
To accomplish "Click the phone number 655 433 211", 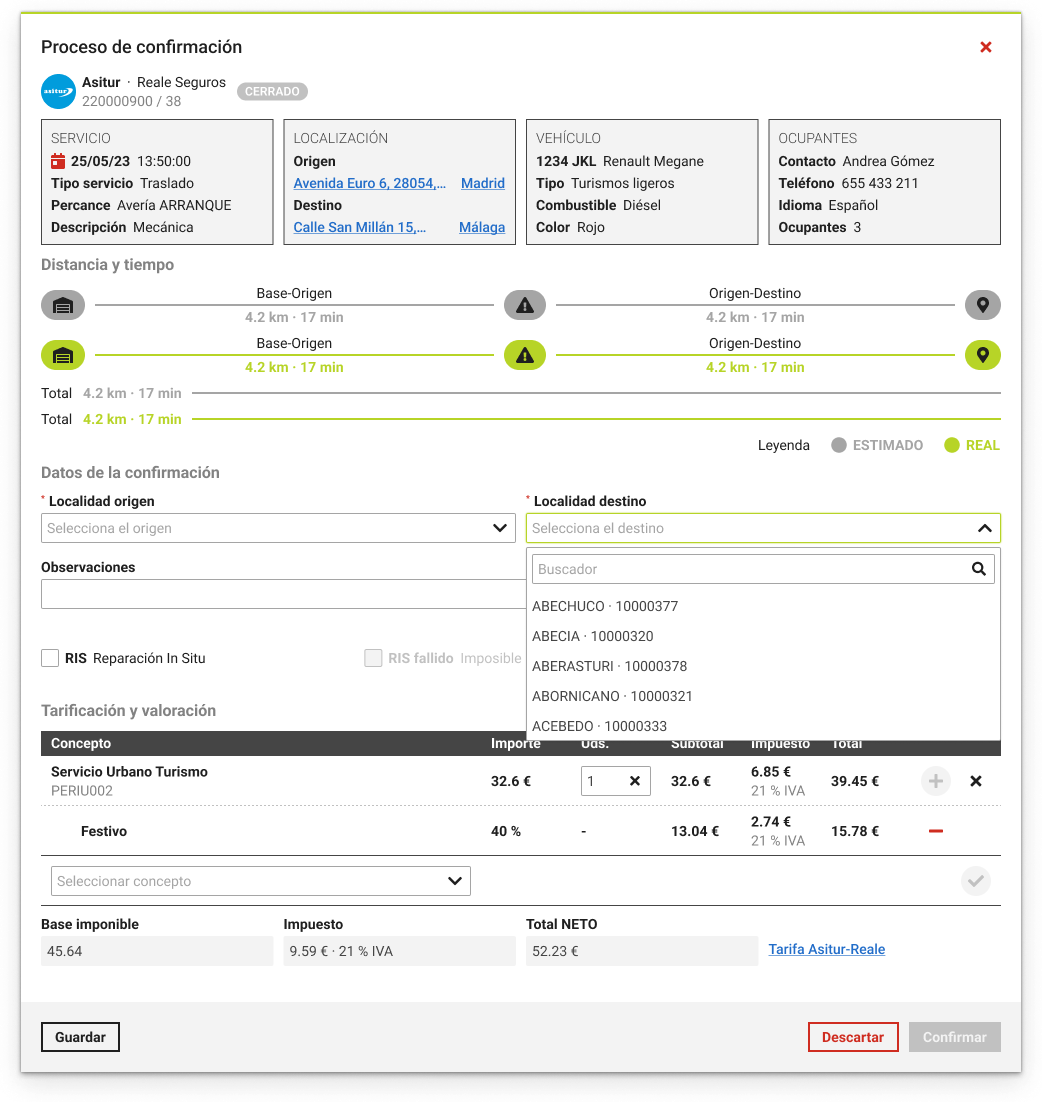I will click(x=880, y=183).
